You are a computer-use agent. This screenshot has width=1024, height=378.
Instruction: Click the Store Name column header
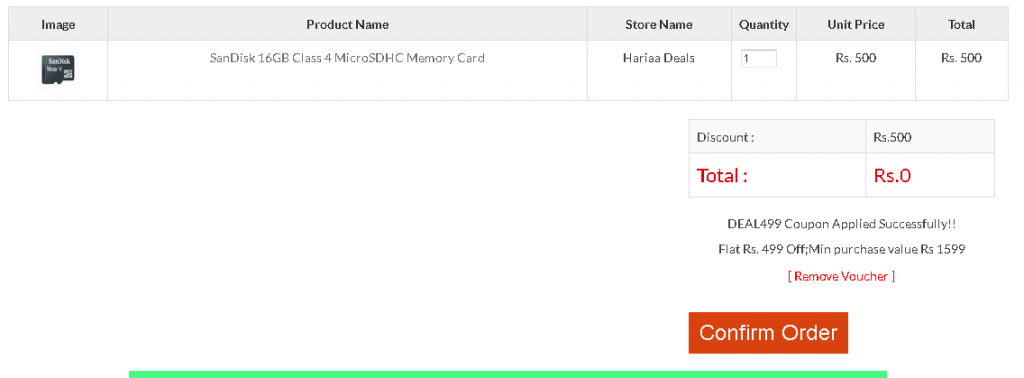tap(659, 25)
